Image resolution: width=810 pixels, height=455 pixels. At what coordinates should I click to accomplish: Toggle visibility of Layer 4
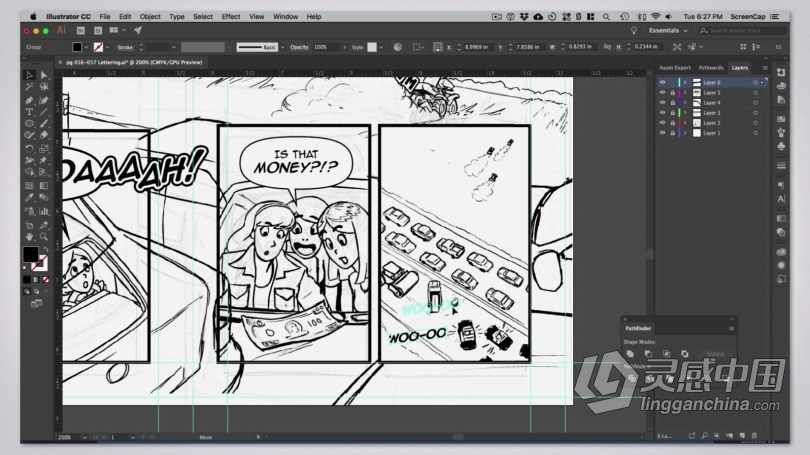click(x=662, y=103)
